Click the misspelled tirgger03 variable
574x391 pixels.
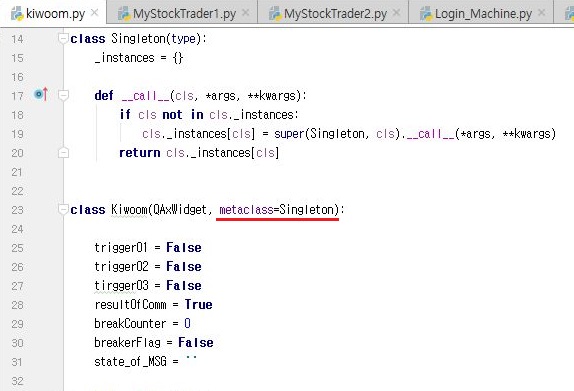click(x=121, y=286)
